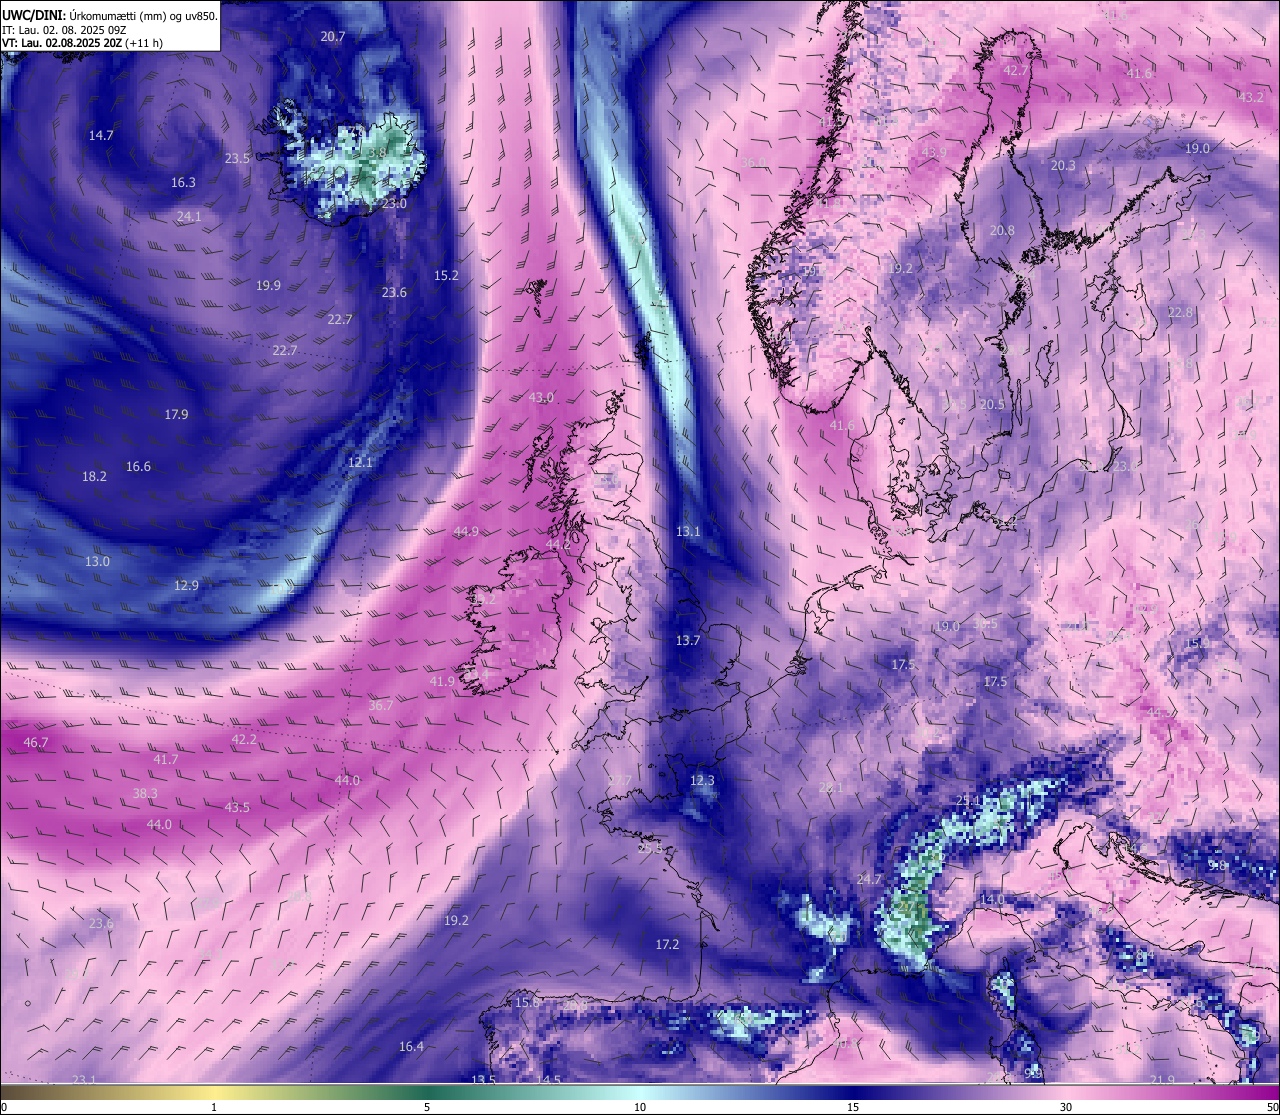This screenshot has height=1115, width=1280.
Task: Click the 23.0 value south of Iceland
Action: pyautogui.click(x=394, y=203)
